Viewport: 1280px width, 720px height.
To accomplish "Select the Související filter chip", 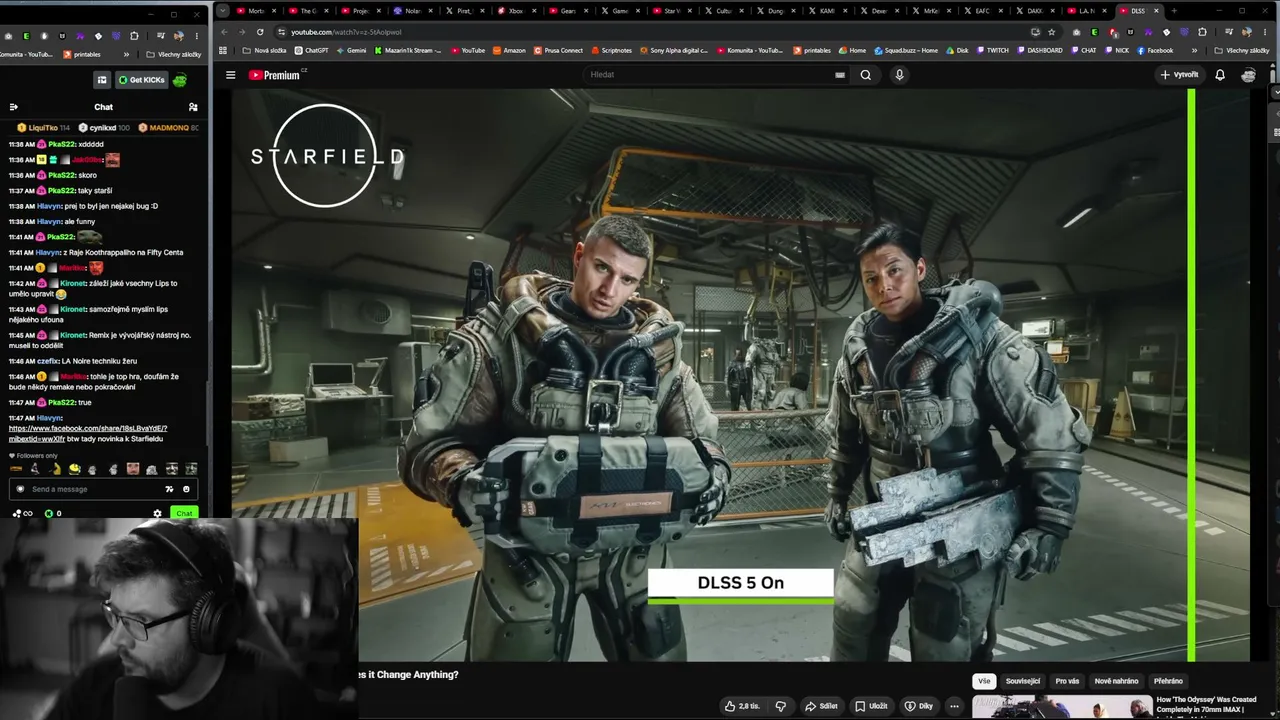I will (x=1023, y=681).
